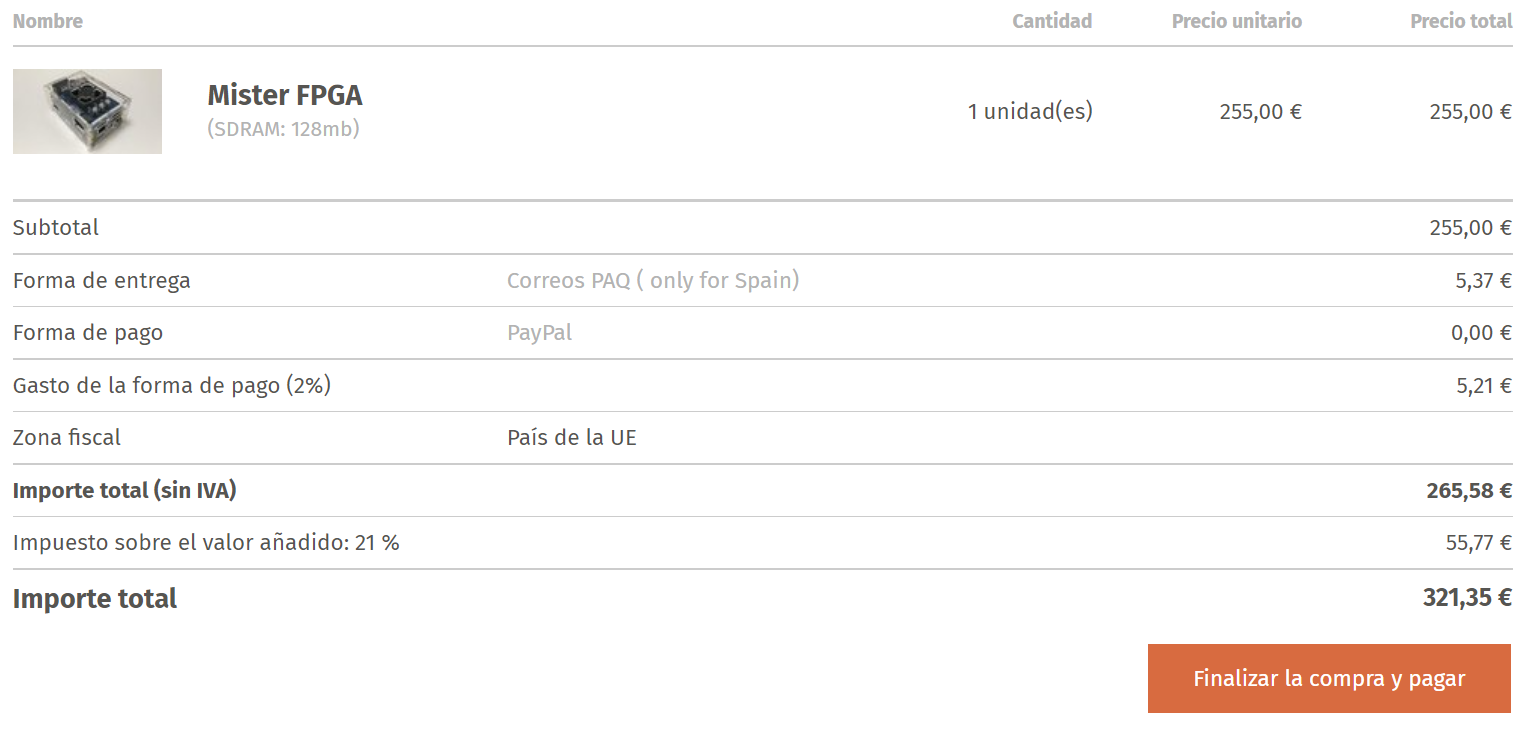Click the Mister FPGA product thumbnail image
The image size is (1540, 745).
click(x=87, y=111)
